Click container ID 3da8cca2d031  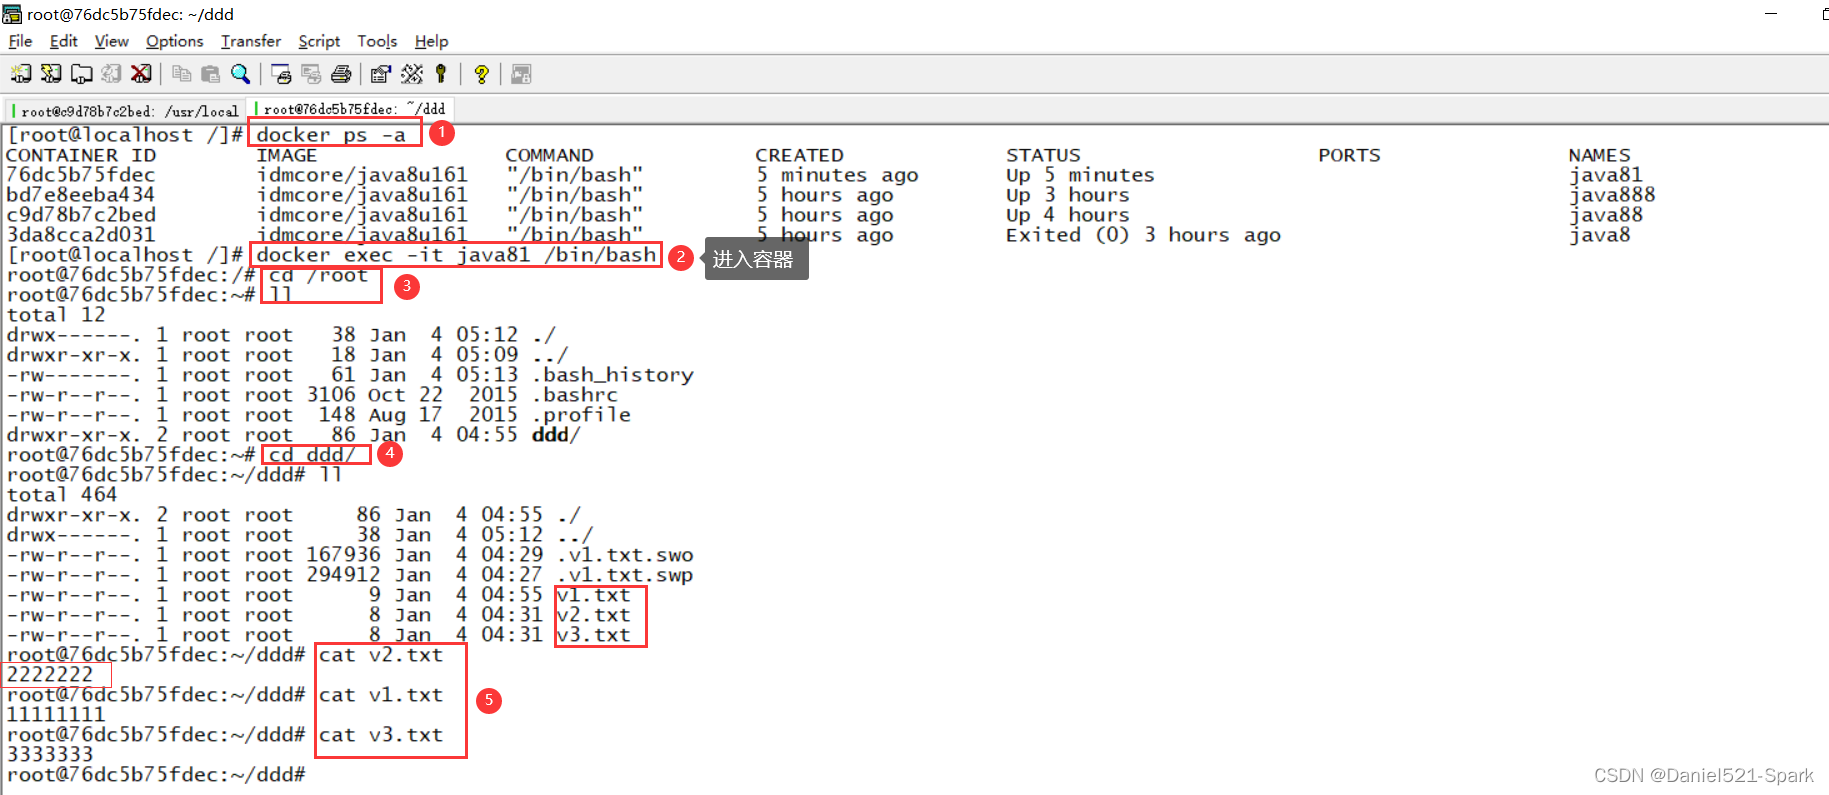click(x=81, y=235)
